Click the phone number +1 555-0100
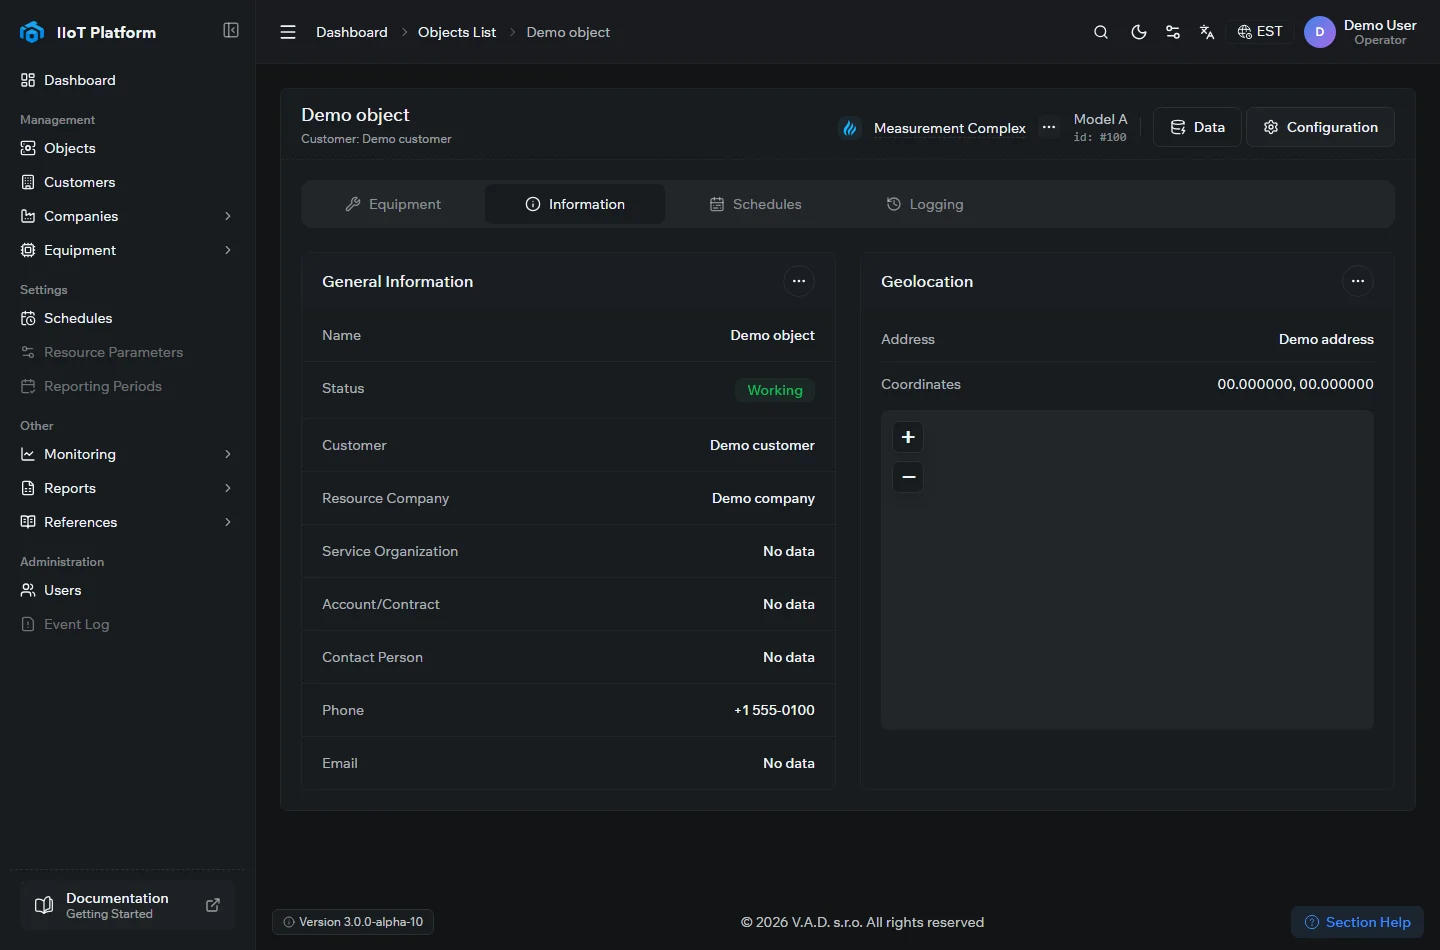 point(774,710)
